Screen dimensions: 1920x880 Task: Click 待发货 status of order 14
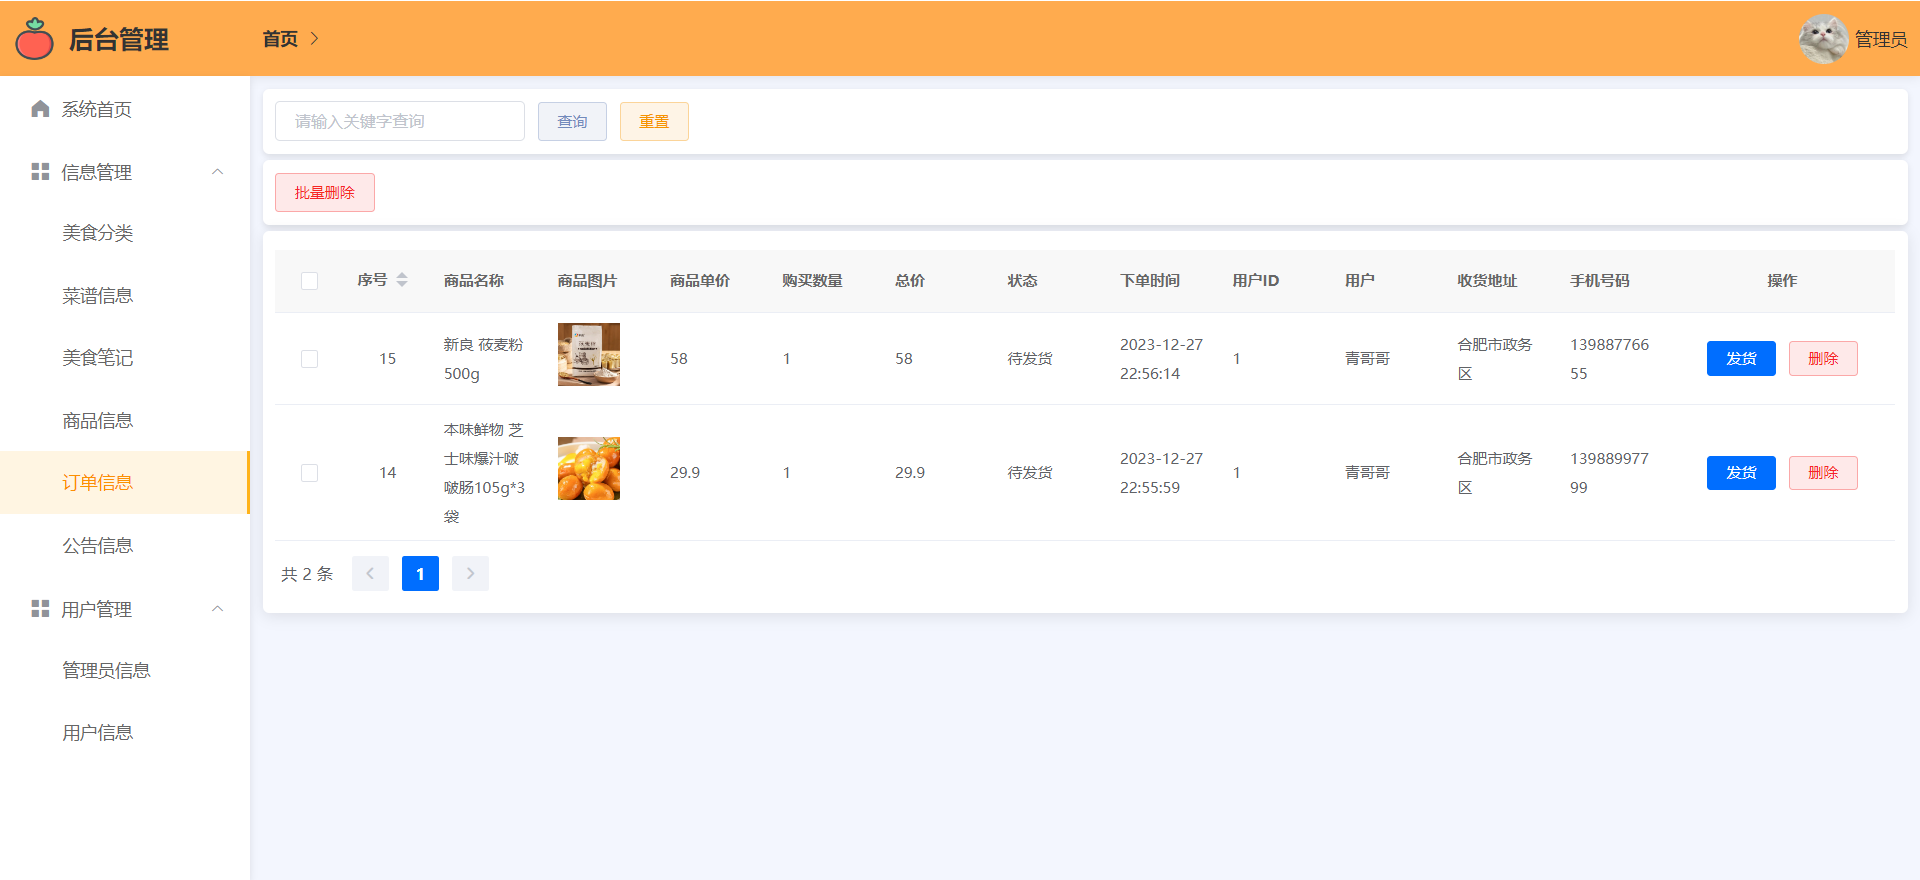1030,473
